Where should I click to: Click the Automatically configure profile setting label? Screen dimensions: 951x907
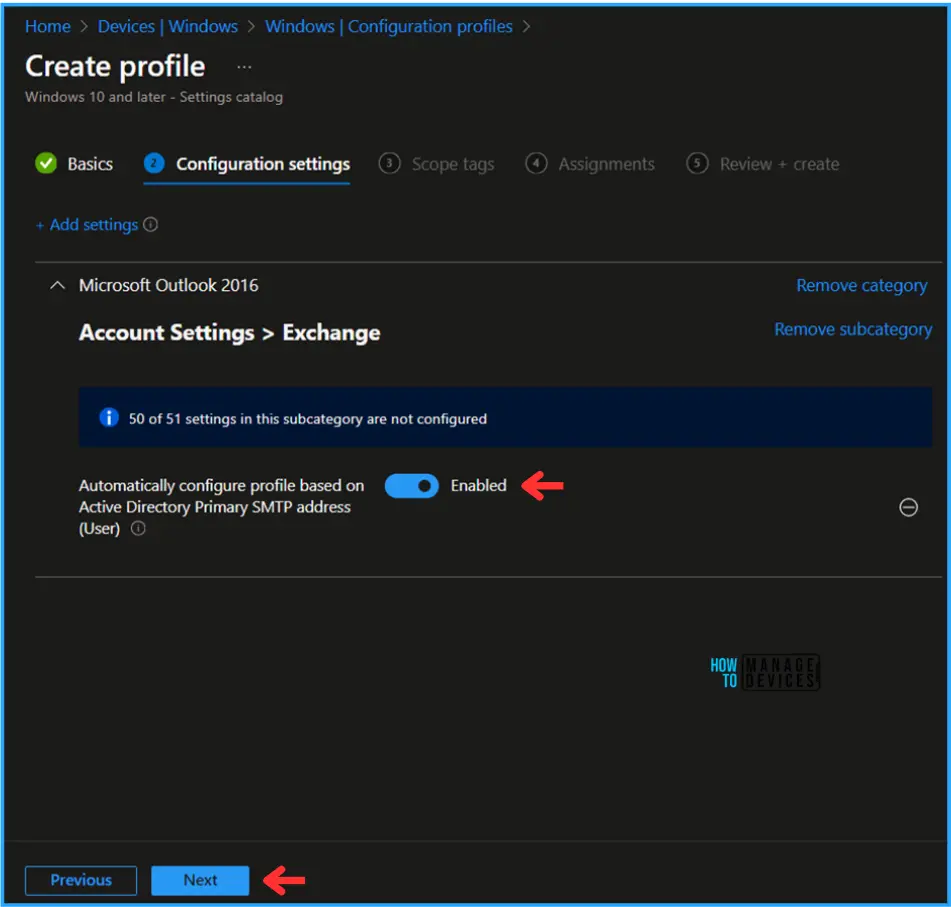(221, 507)
